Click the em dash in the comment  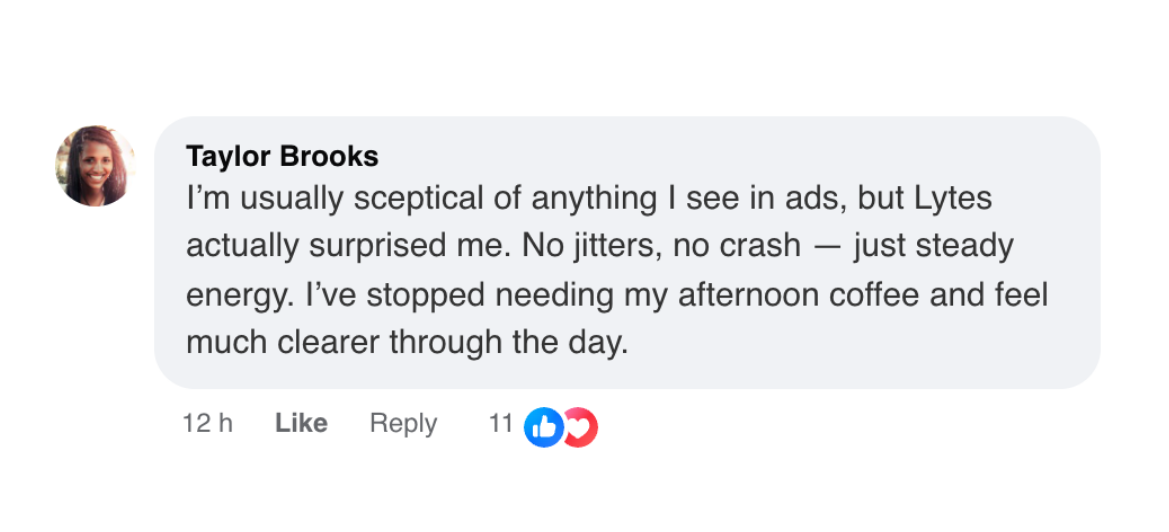tap(826, 247)
